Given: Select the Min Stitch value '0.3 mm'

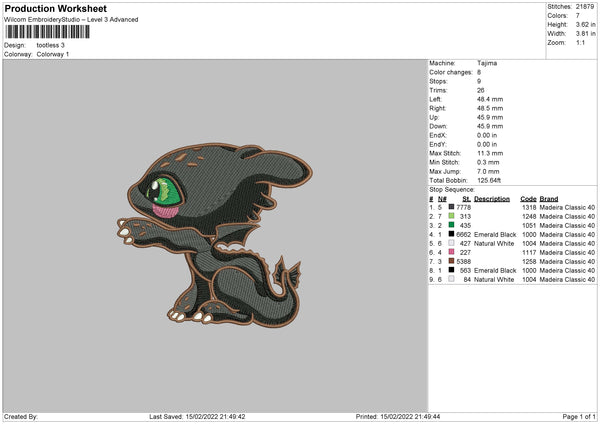Looking at the screenshot, I should 488,162.
